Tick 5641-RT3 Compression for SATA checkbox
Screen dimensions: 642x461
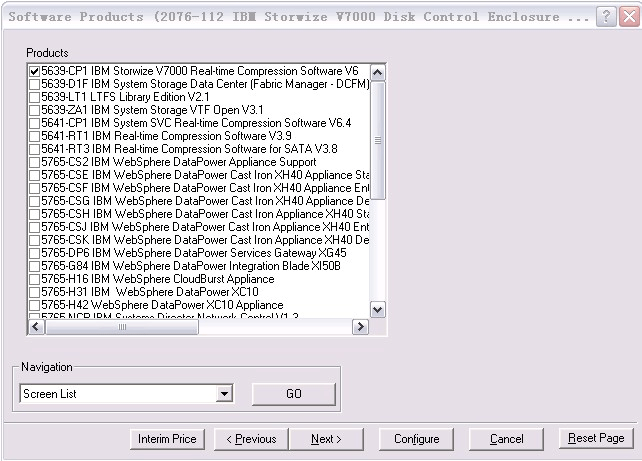pyautogui.click(x=34, y=149)
